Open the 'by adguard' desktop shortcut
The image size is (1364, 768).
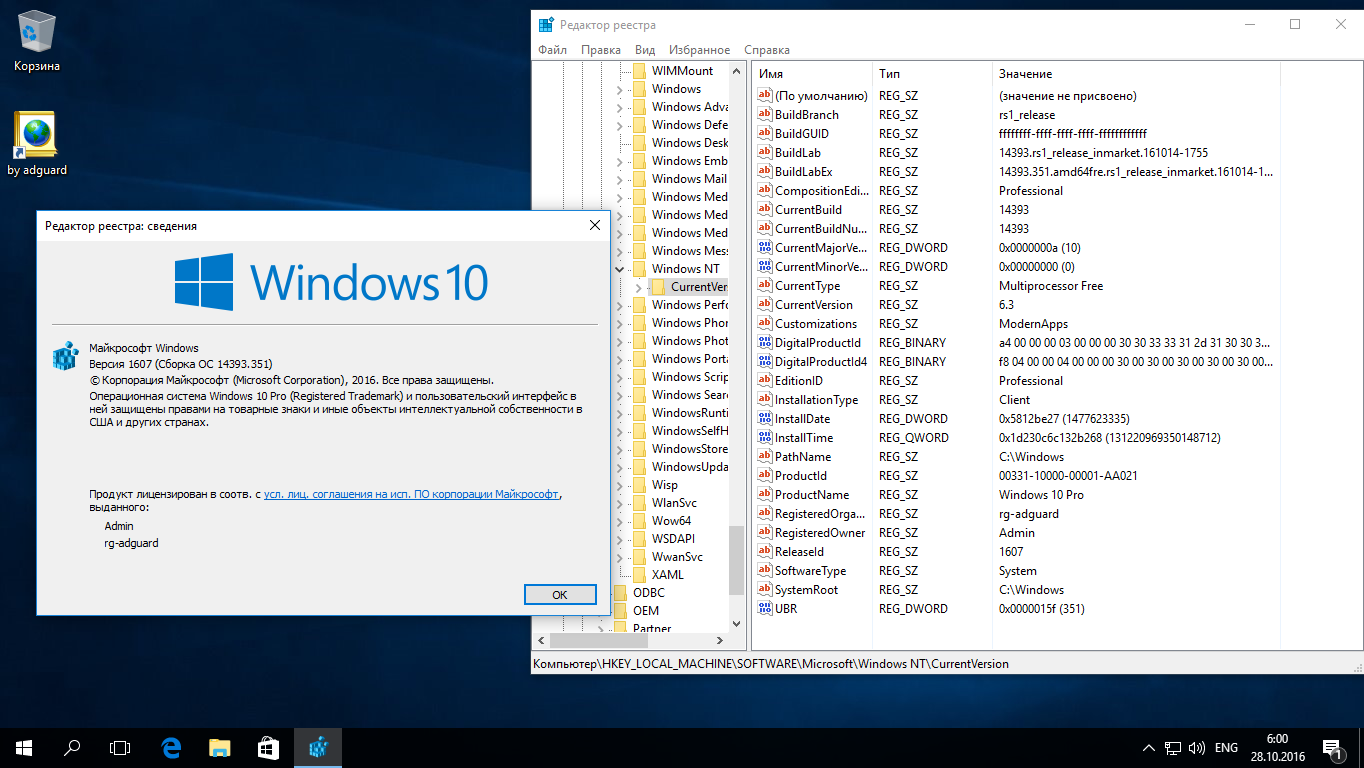(x=37, y=143)
